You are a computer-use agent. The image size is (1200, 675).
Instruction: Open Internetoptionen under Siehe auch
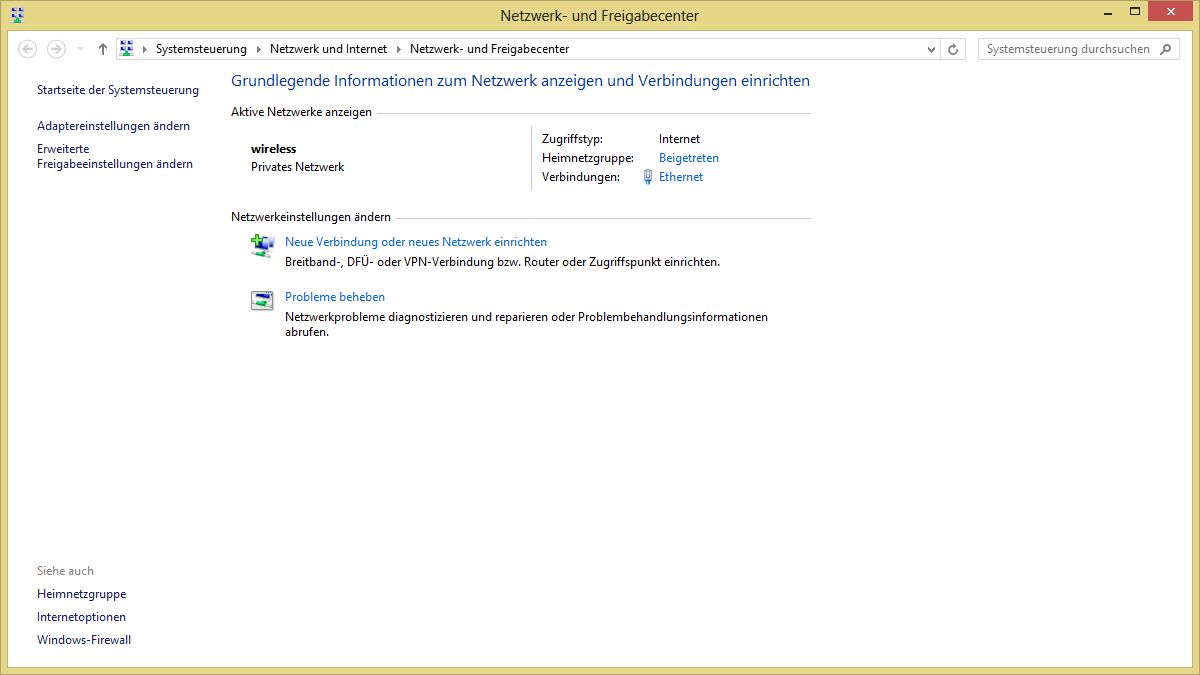(x=82, y=617)
